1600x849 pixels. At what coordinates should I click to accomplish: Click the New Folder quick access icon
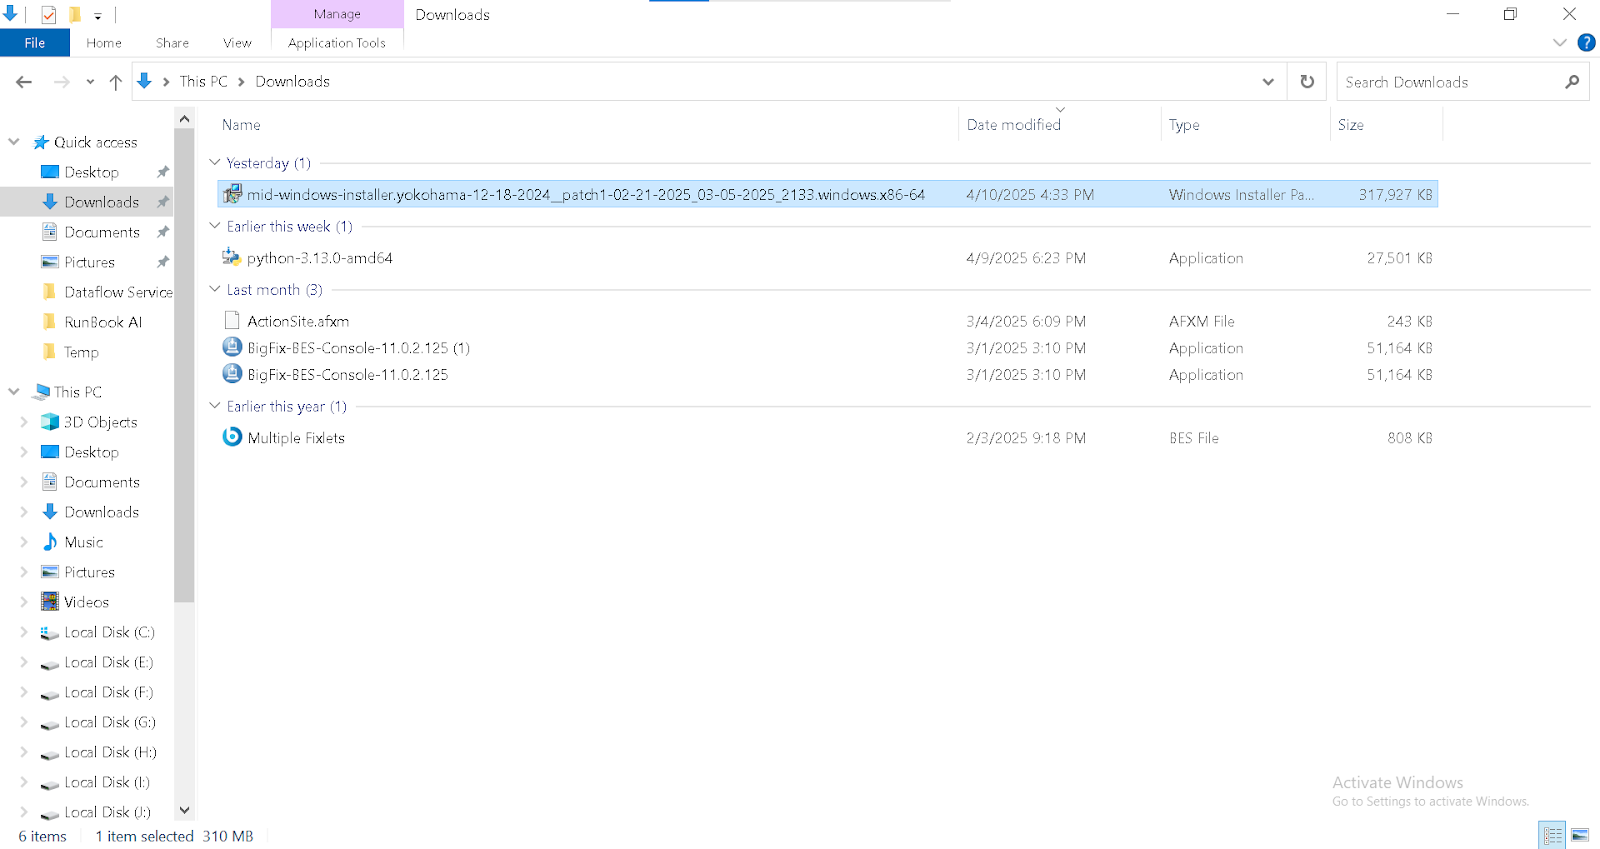pyautogui.click(x=75, y=15)
